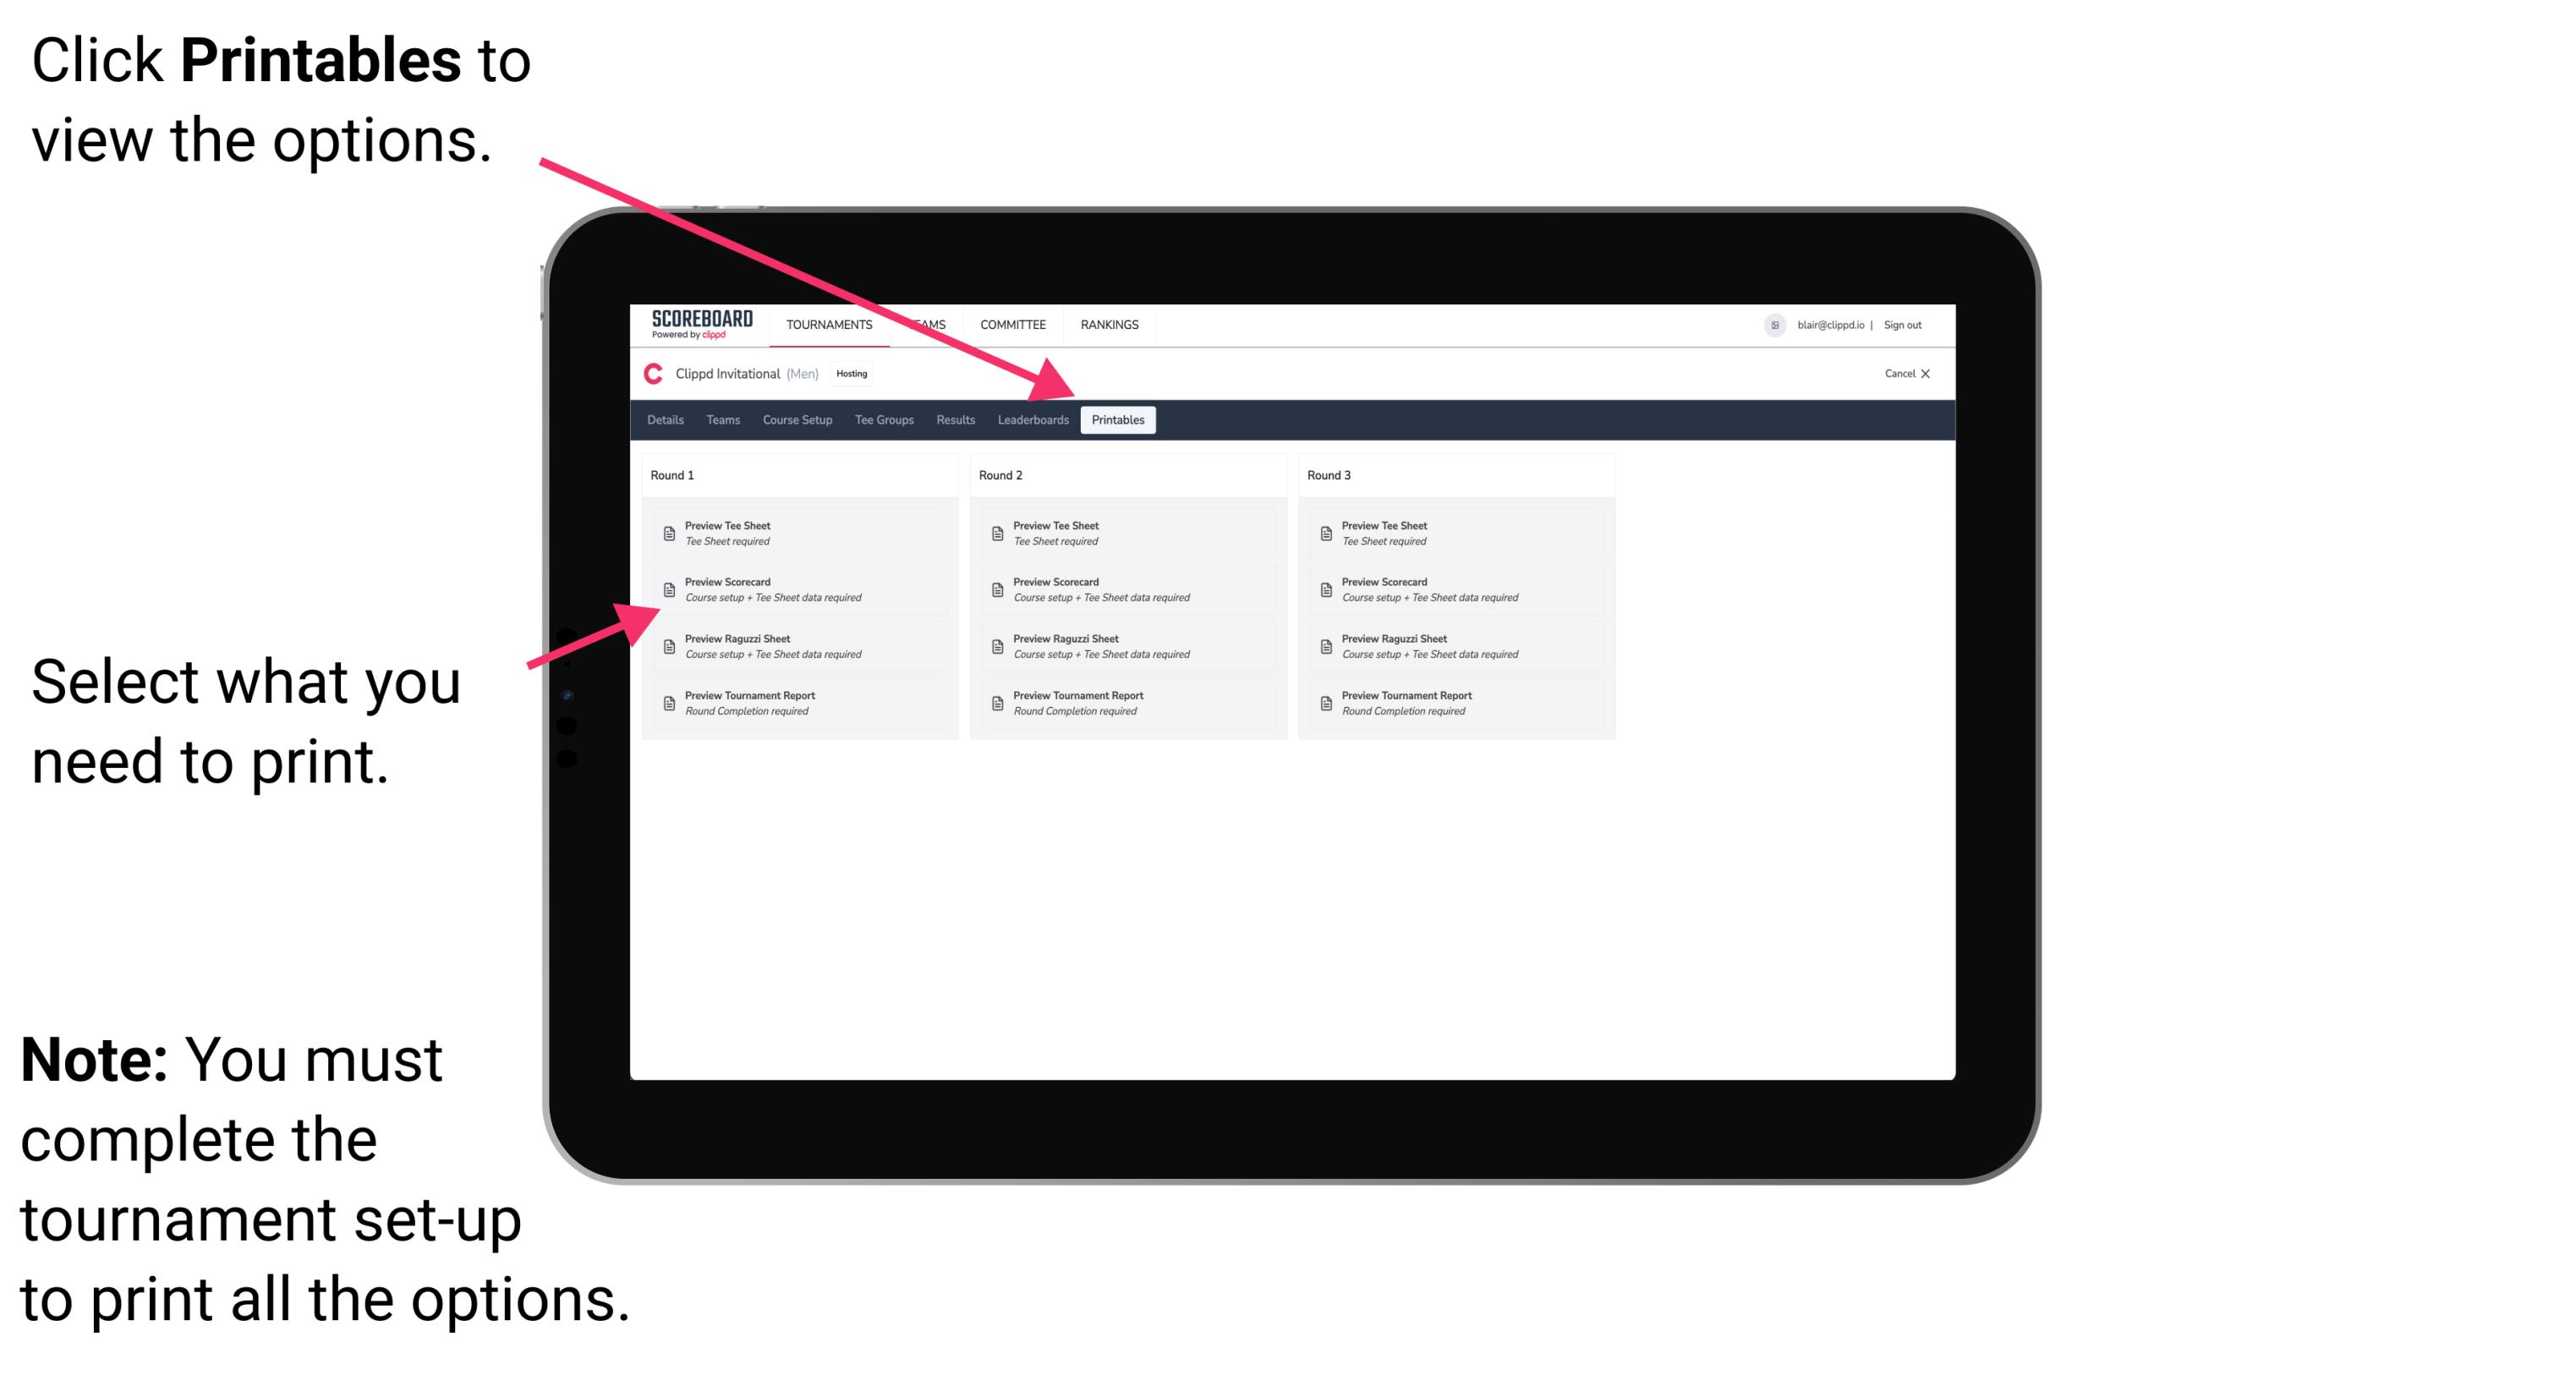Click the Printables tab

point(1116,420)
